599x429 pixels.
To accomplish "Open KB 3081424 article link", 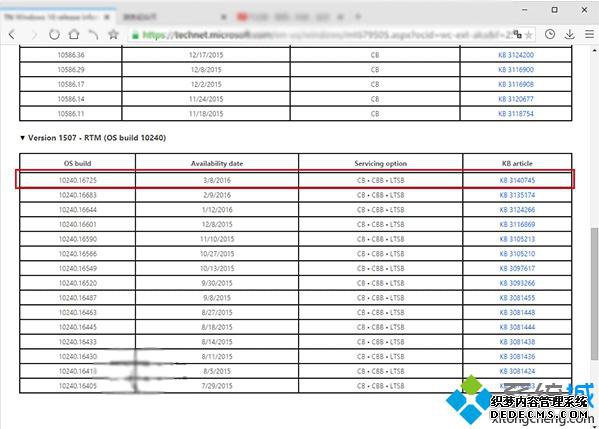I will pos(517,371).
